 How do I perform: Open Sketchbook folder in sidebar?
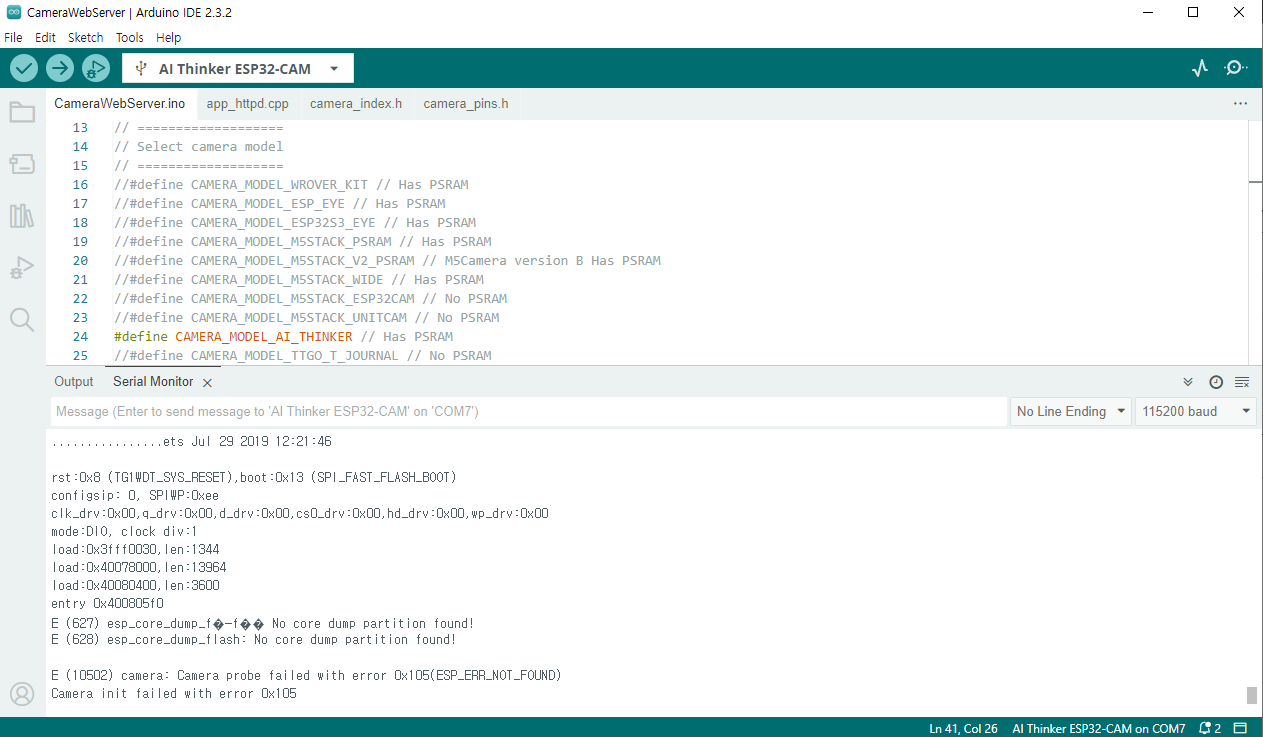(22, 112)
